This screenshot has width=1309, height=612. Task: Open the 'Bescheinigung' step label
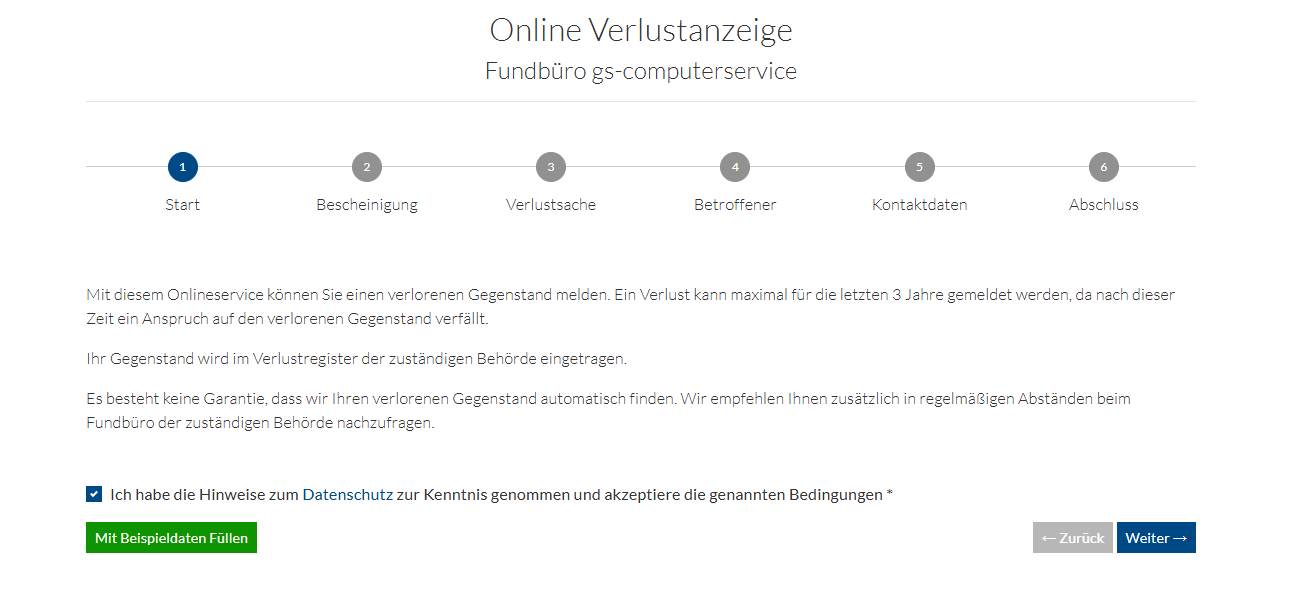tap(367, 205)
